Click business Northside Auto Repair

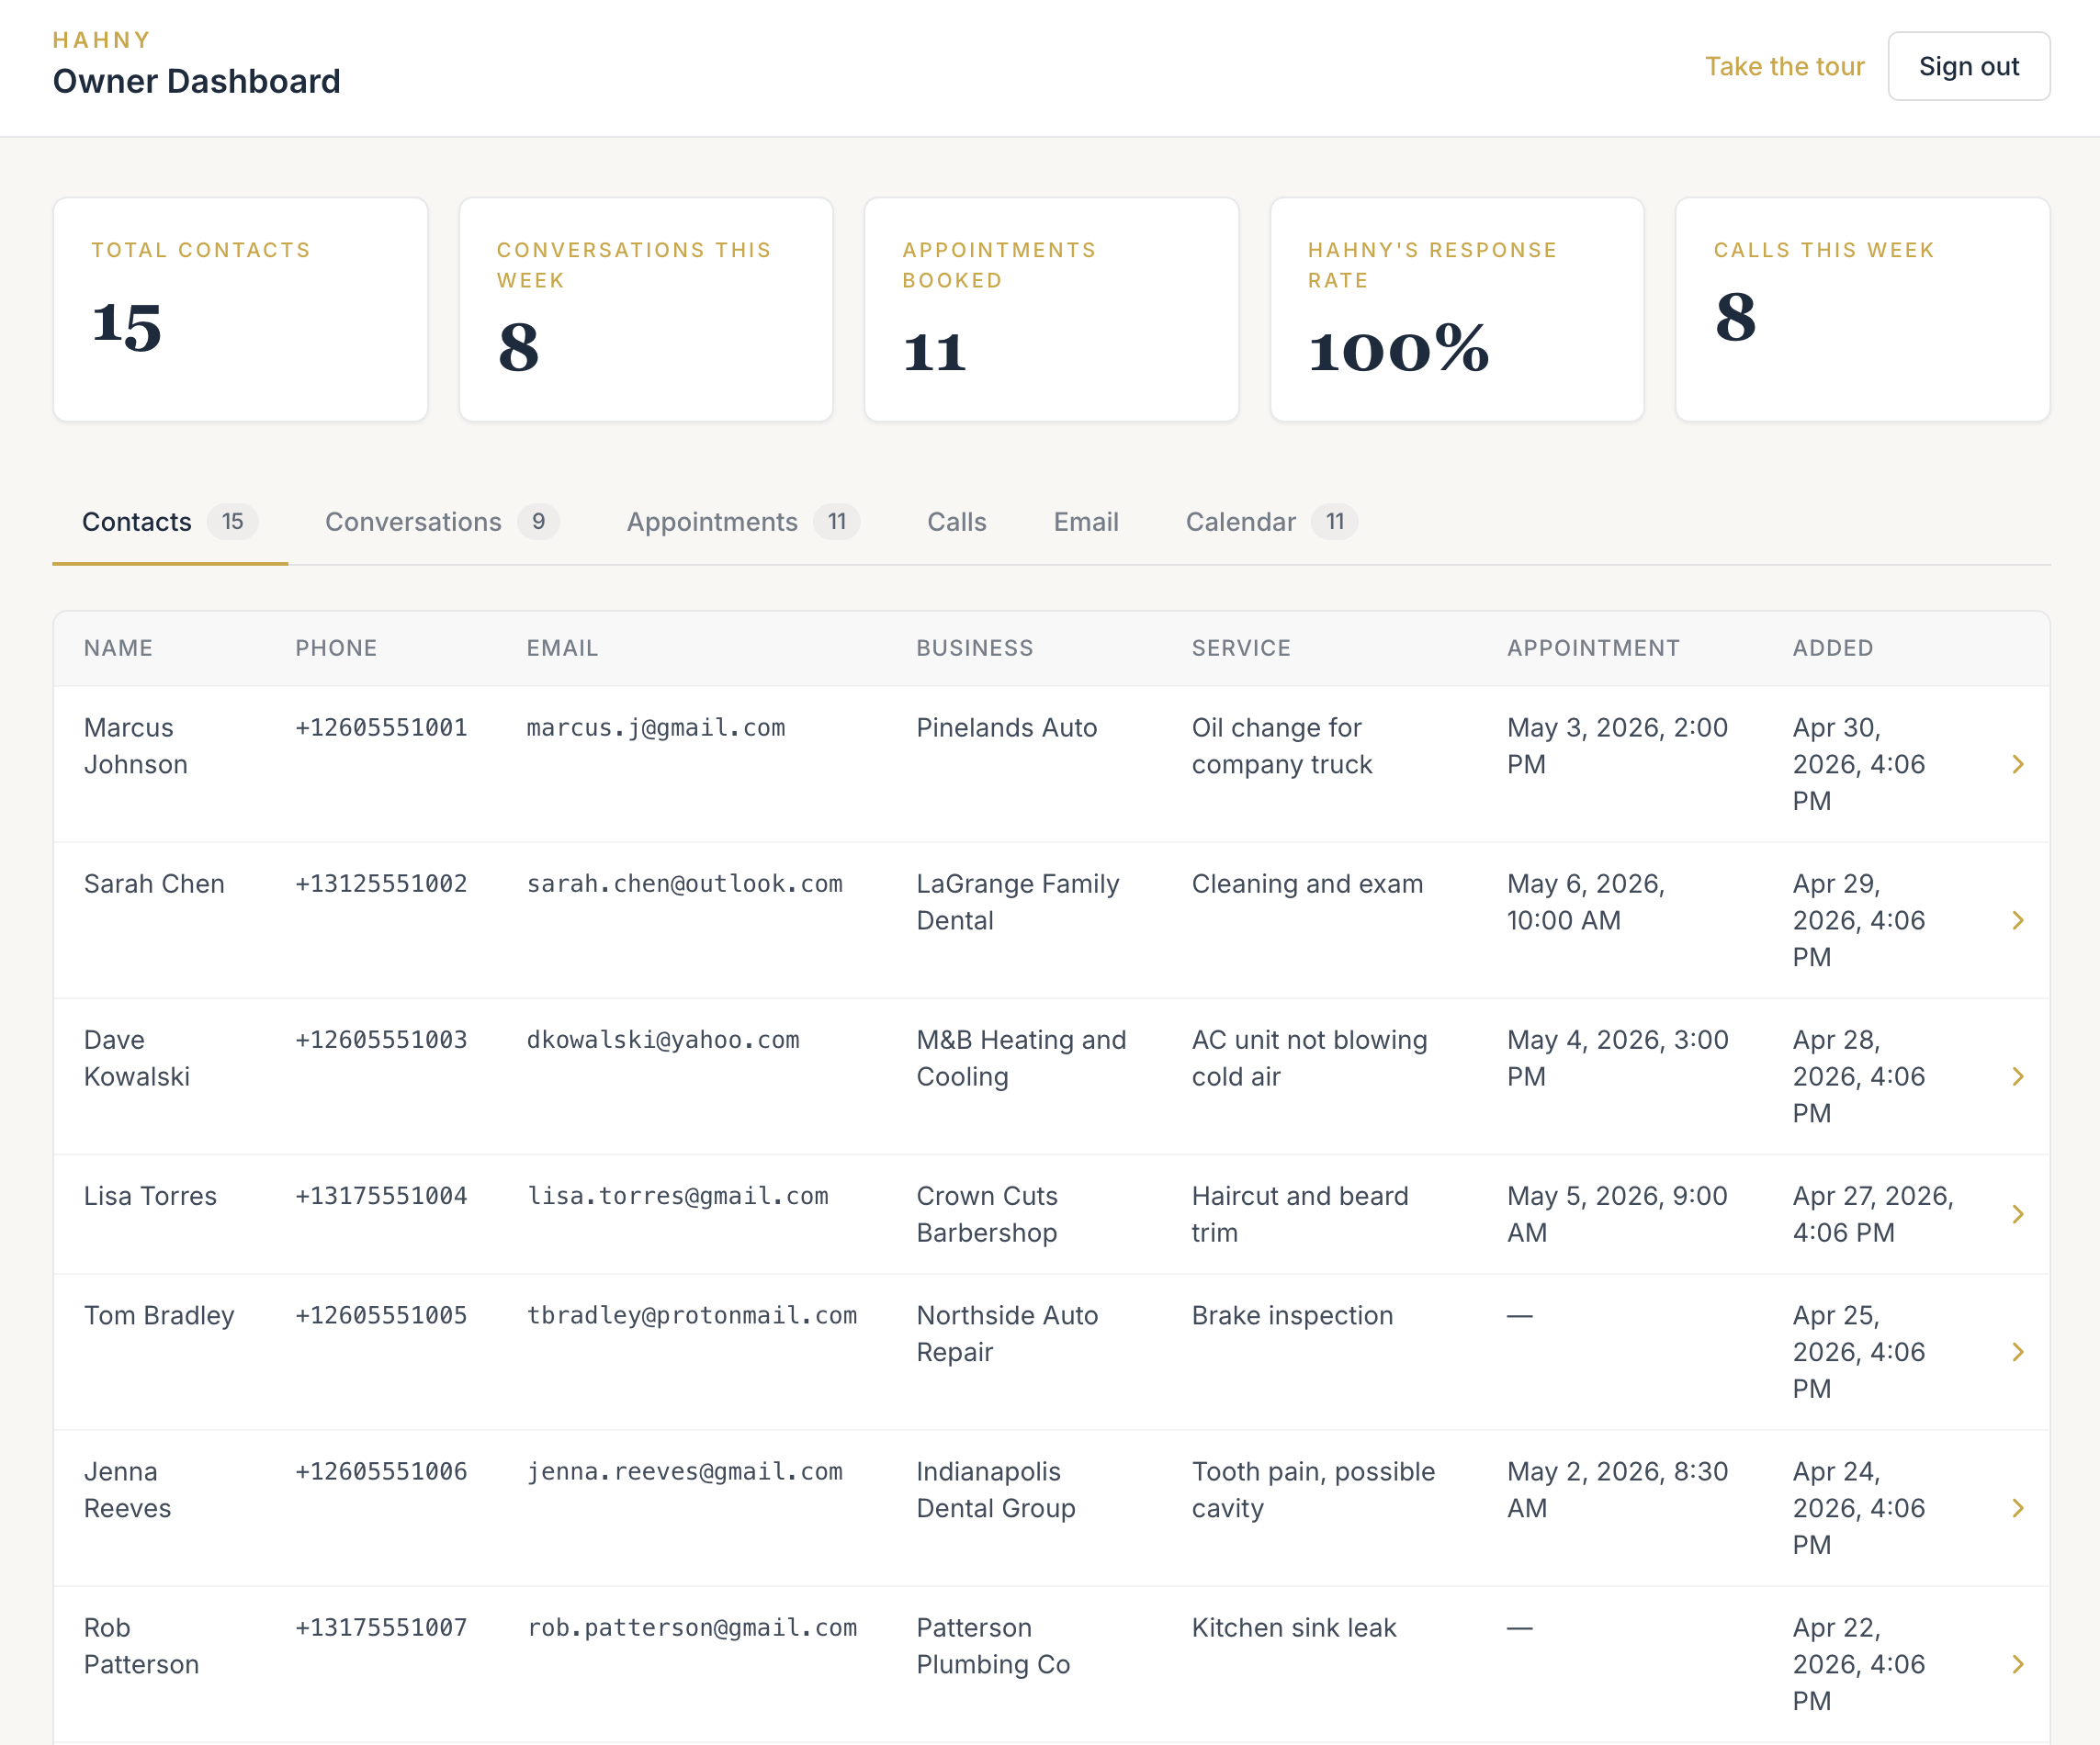[x=1007, y=1333]
